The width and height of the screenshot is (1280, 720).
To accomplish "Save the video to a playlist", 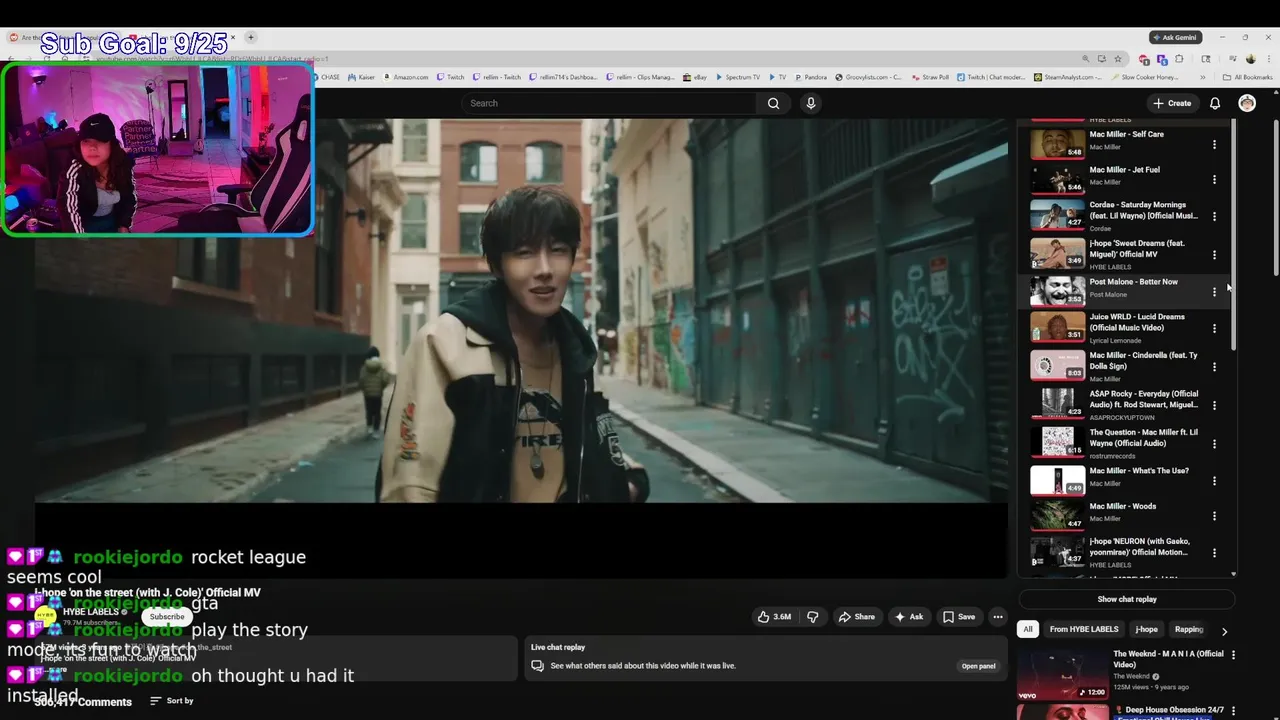I will [959, 617].
